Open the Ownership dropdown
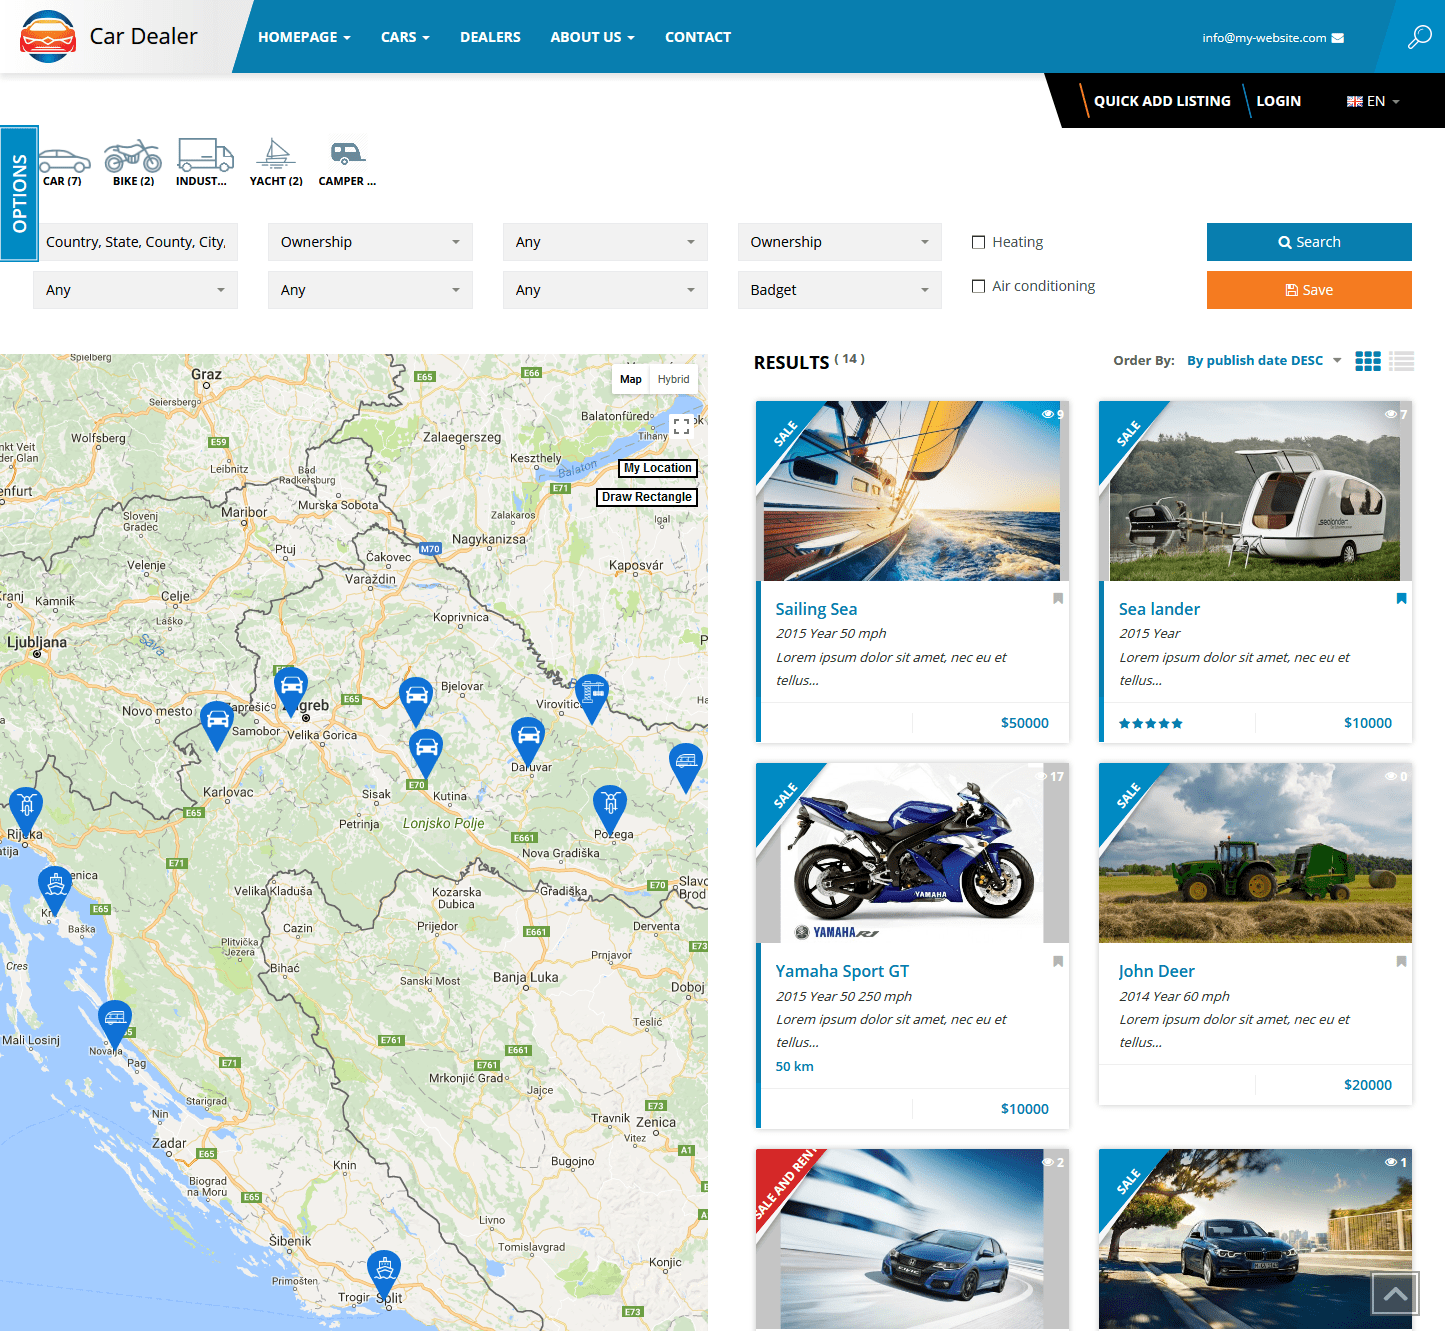The height and width of the screenshot is (1331, 1445). tap(370, 241)
